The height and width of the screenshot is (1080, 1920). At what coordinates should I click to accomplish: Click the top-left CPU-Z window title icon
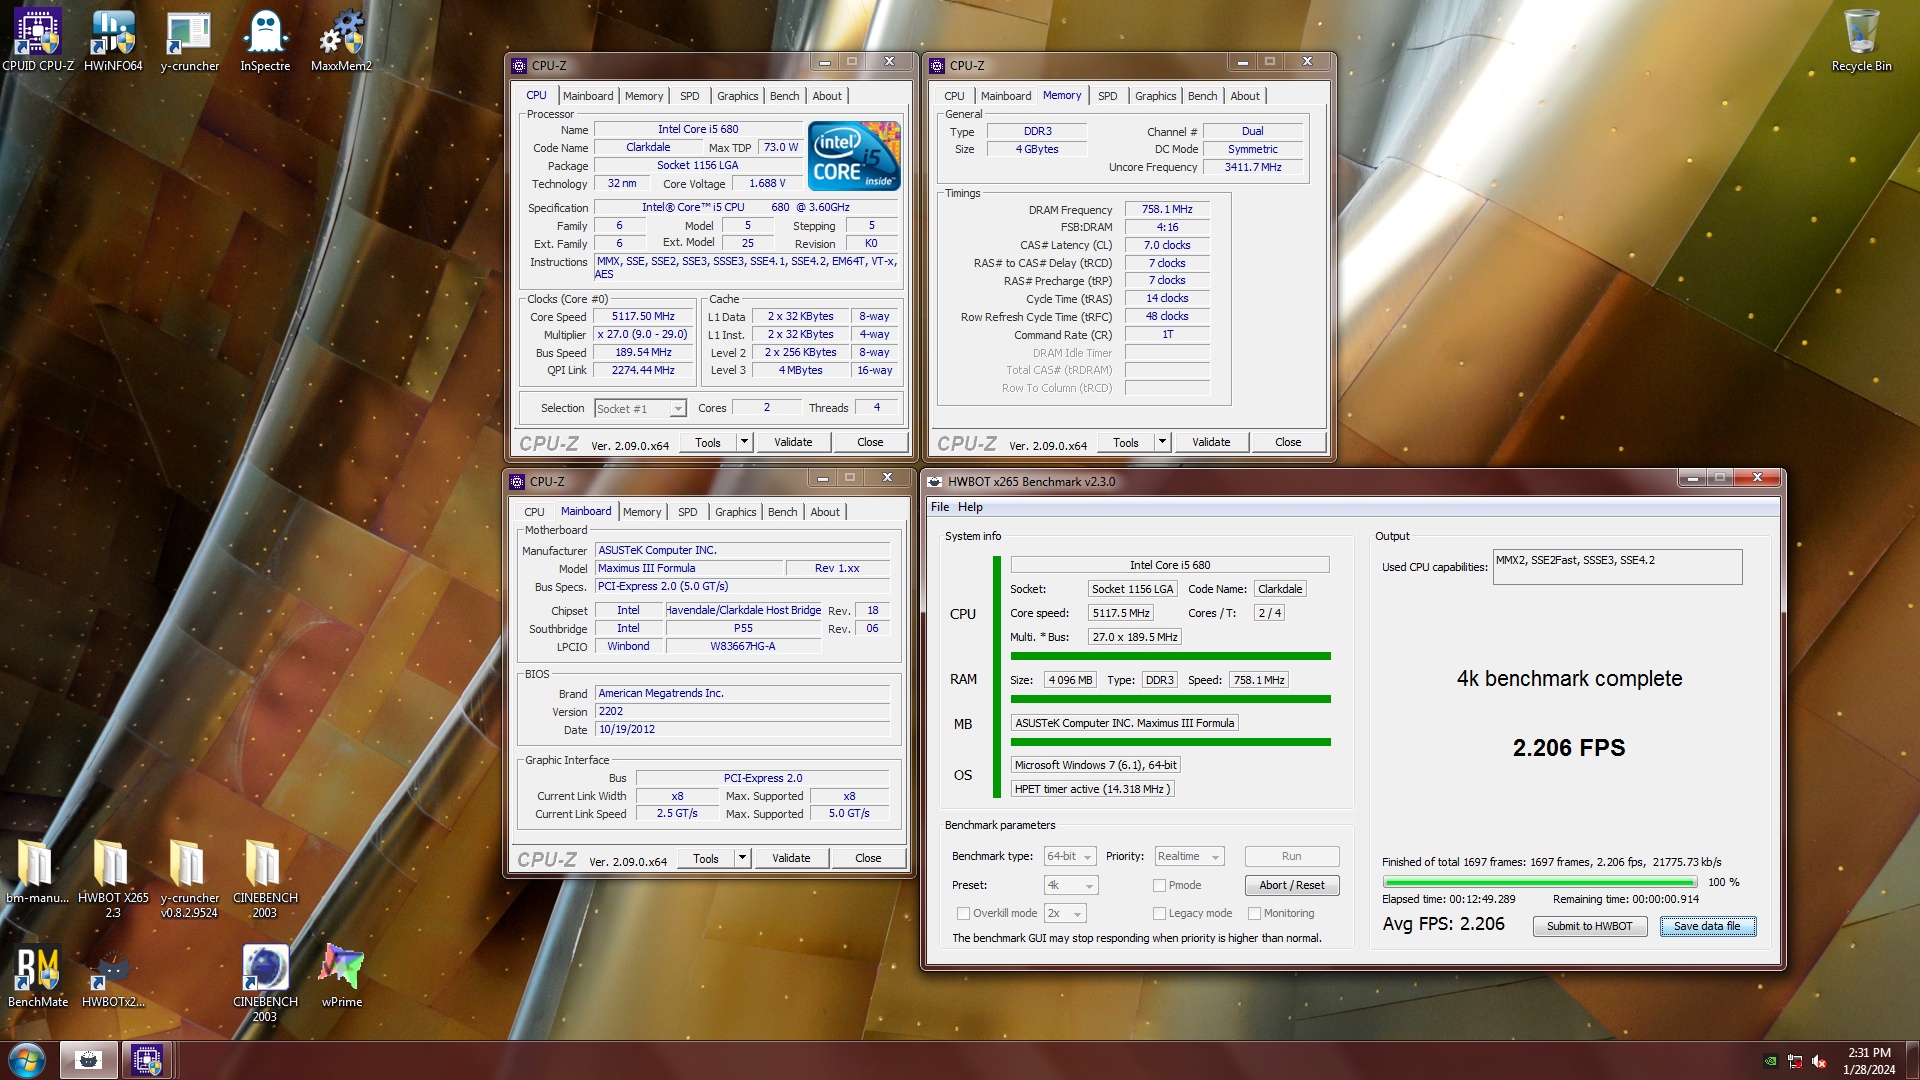coord(519,66)
